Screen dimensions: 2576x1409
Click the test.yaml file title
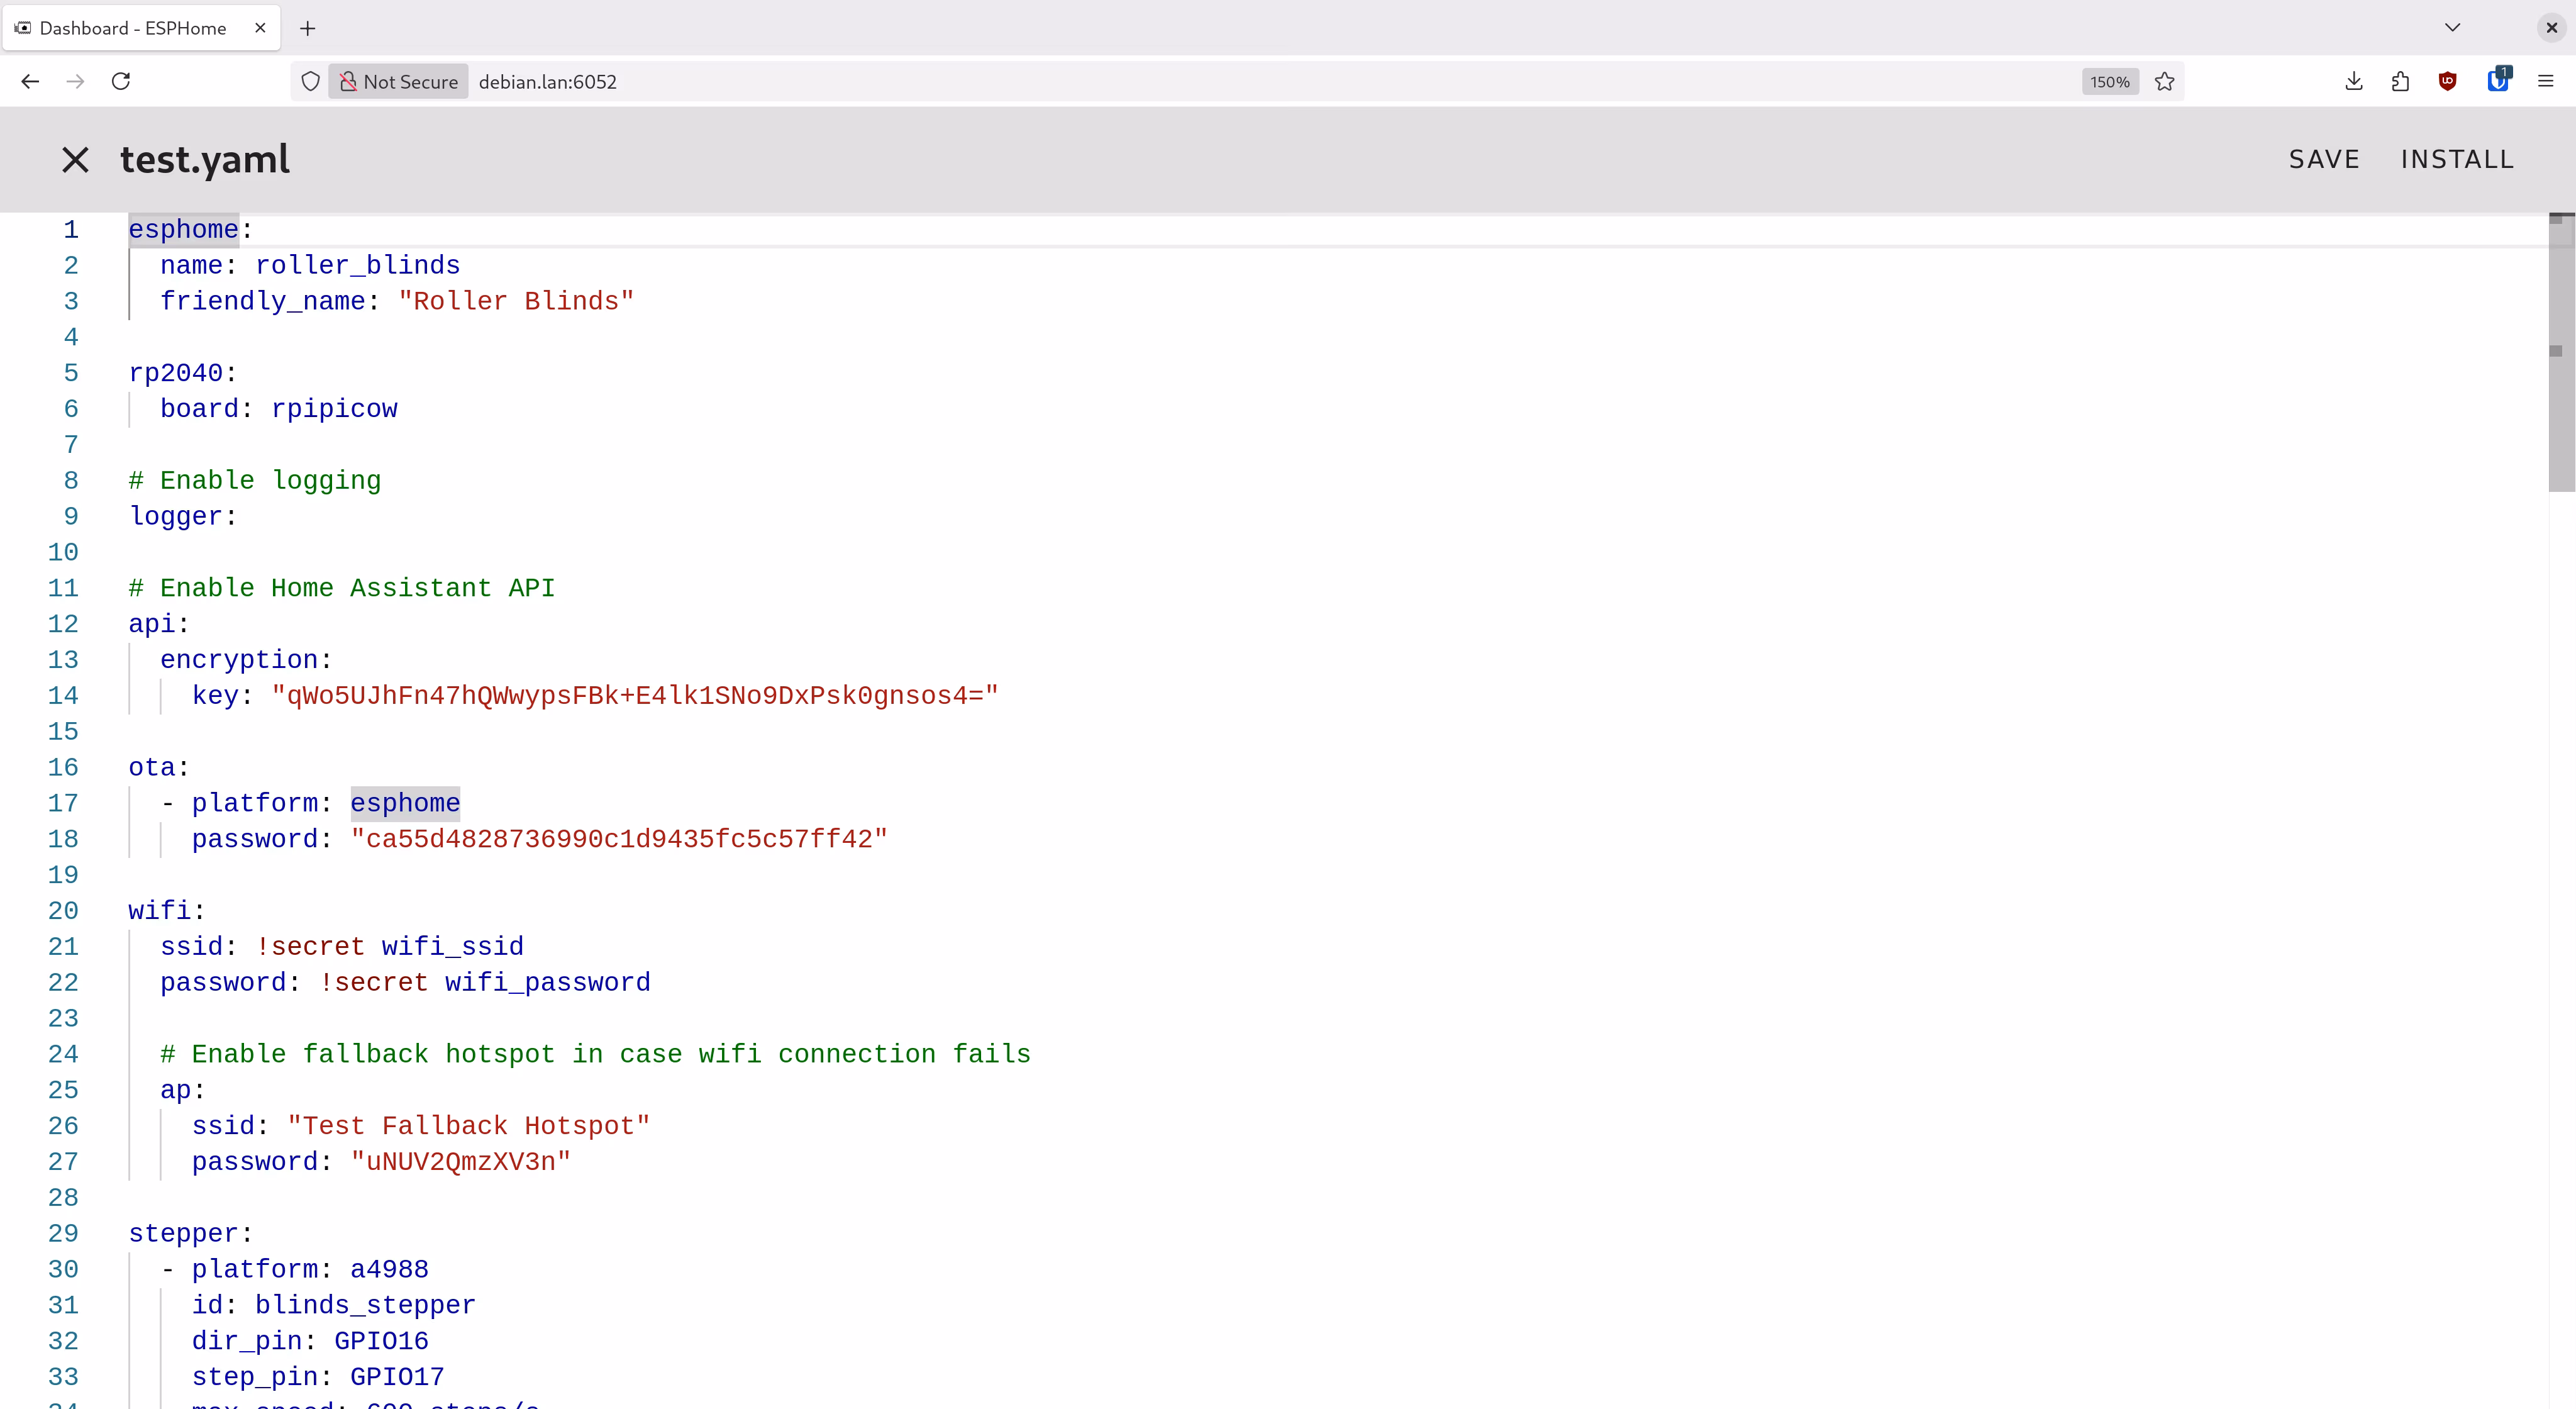tap(205, 160)
